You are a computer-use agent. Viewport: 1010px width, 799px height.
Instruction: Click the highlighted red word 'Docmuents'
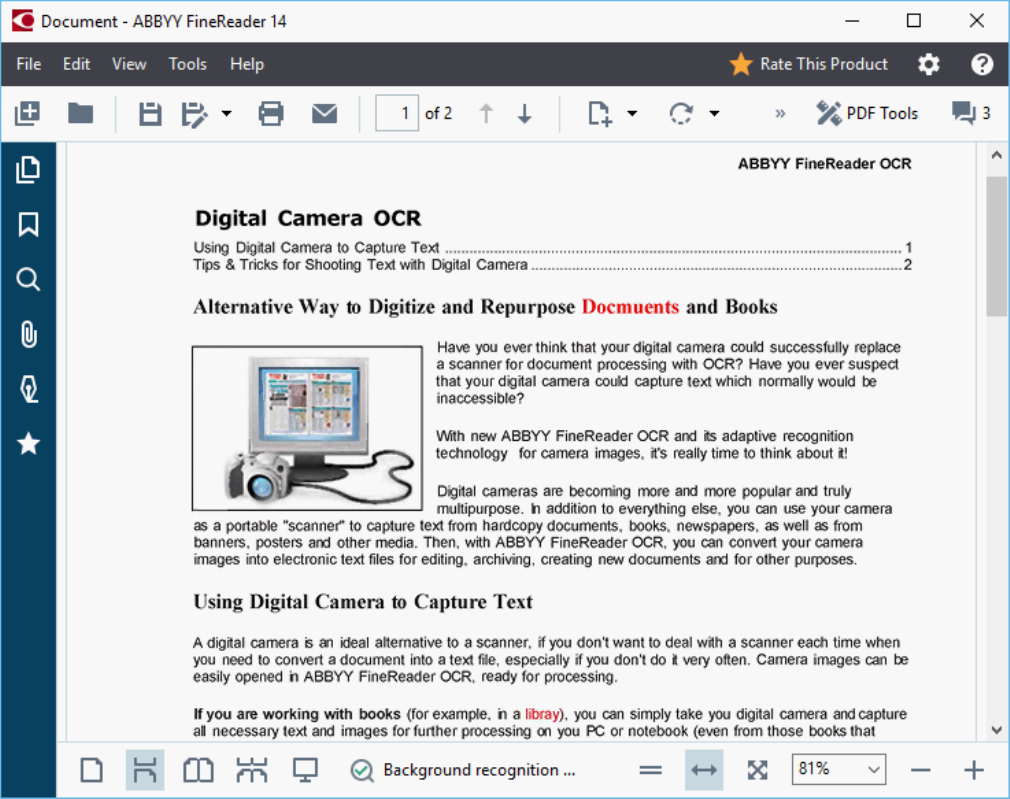pos(630,307)
